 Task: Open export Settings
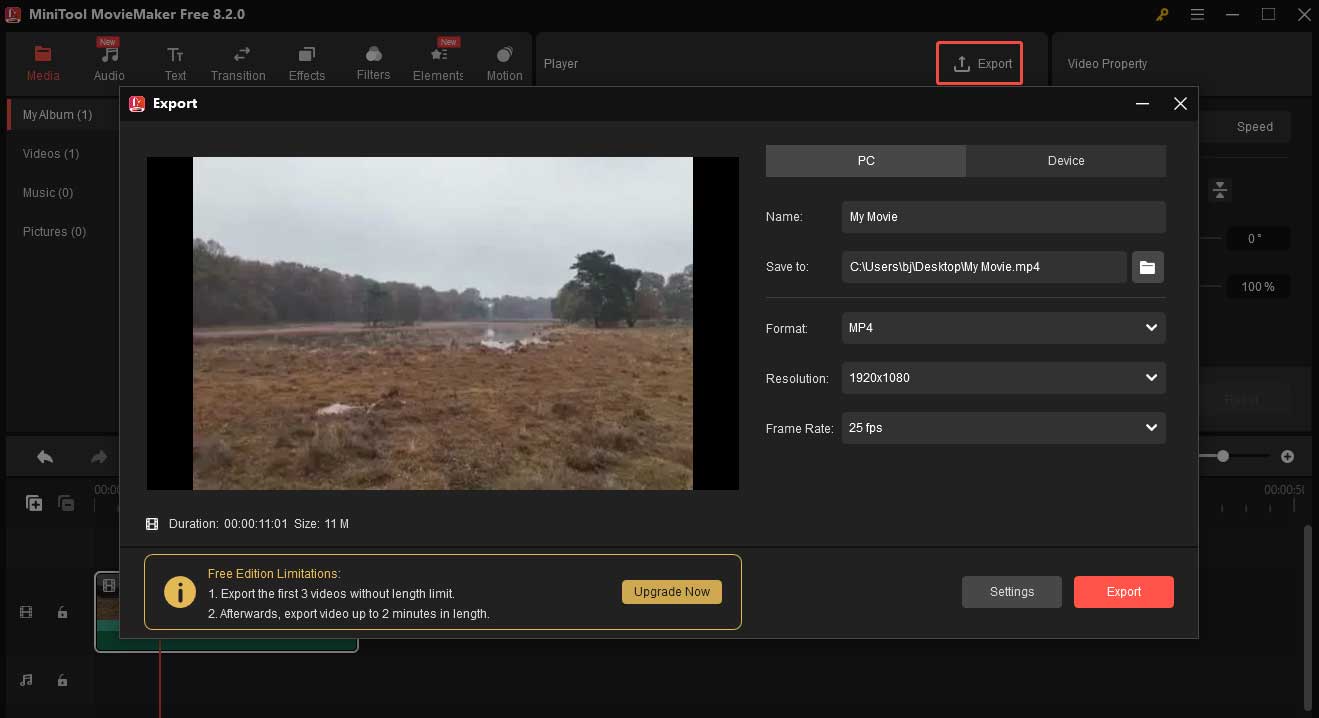[x=1012, y=592]
